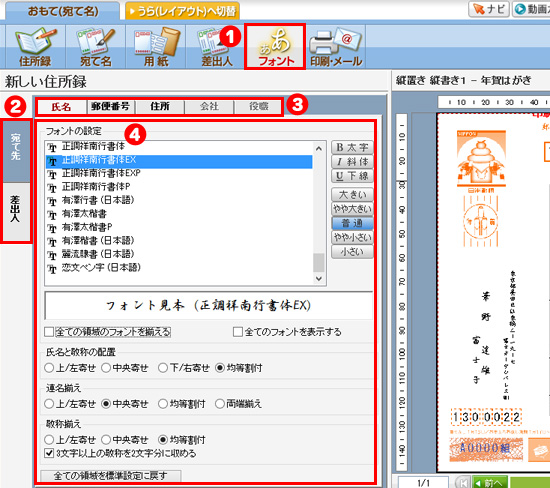550x488 pixels.
Task: Click the font list scroll-down arrow
Action: click(x=319, y=279)
